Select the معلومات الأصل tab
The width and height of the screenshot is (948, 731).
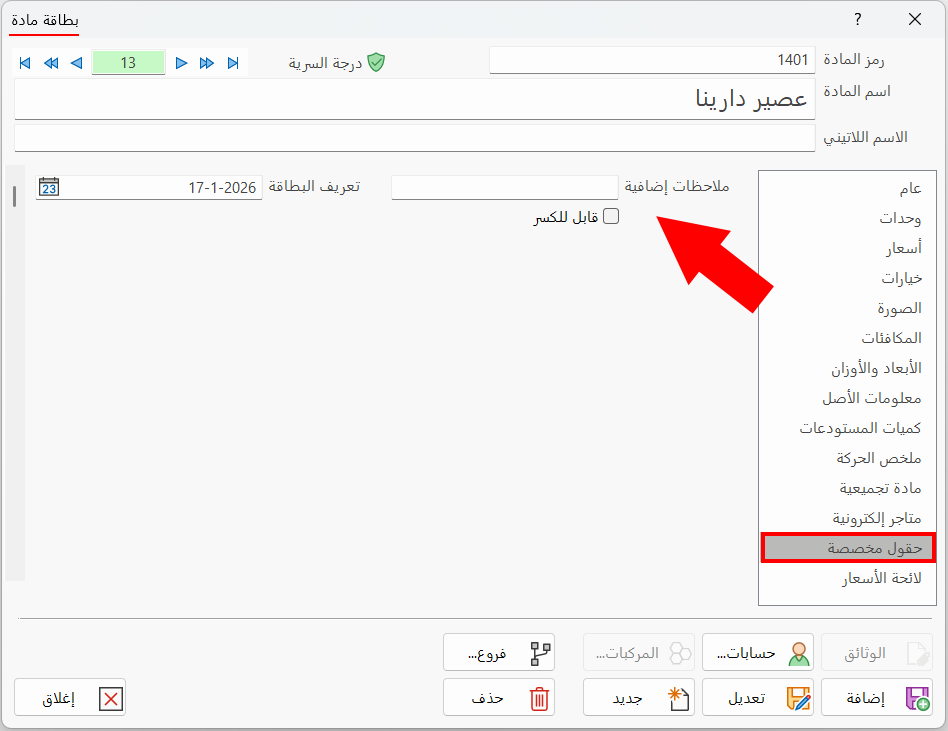[x=847, y=398]
